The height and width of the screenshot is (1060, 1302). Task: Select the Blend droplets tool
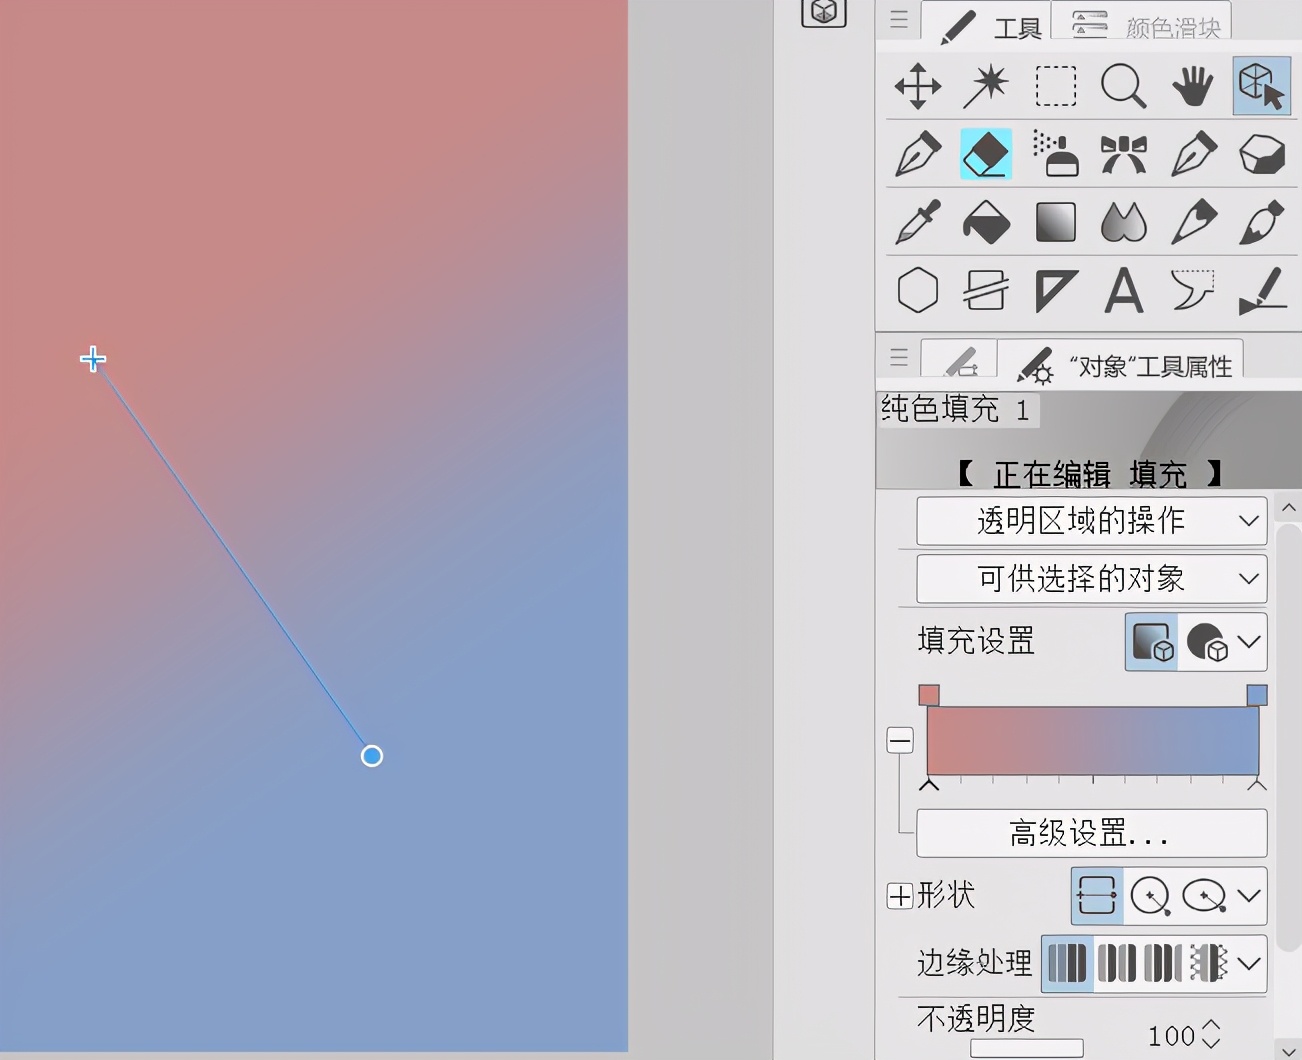(x=1124, y=222)
